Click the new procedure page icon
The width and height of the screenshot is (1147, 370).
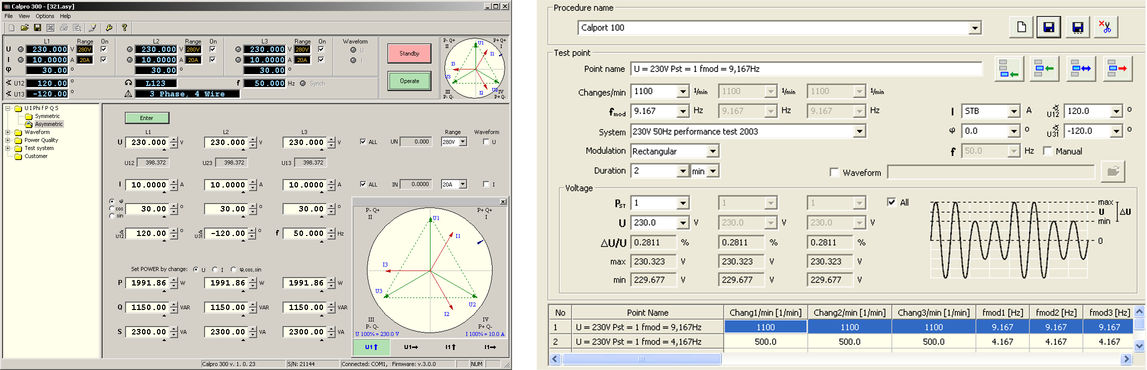1021,27
